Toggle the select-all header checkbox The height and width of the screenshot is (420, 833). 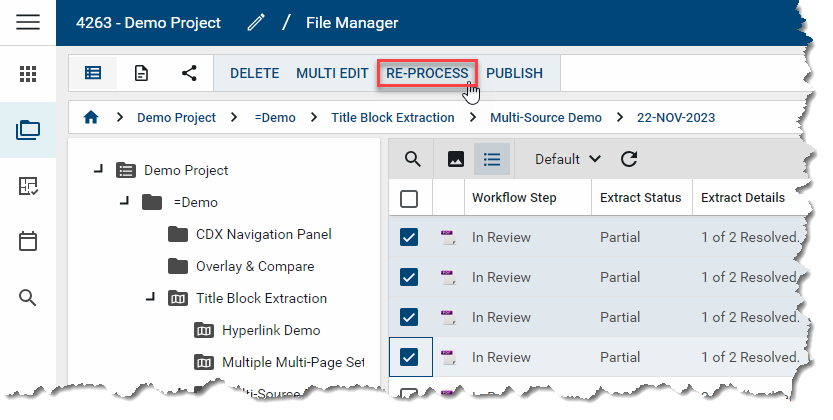(x=409, y=198)
